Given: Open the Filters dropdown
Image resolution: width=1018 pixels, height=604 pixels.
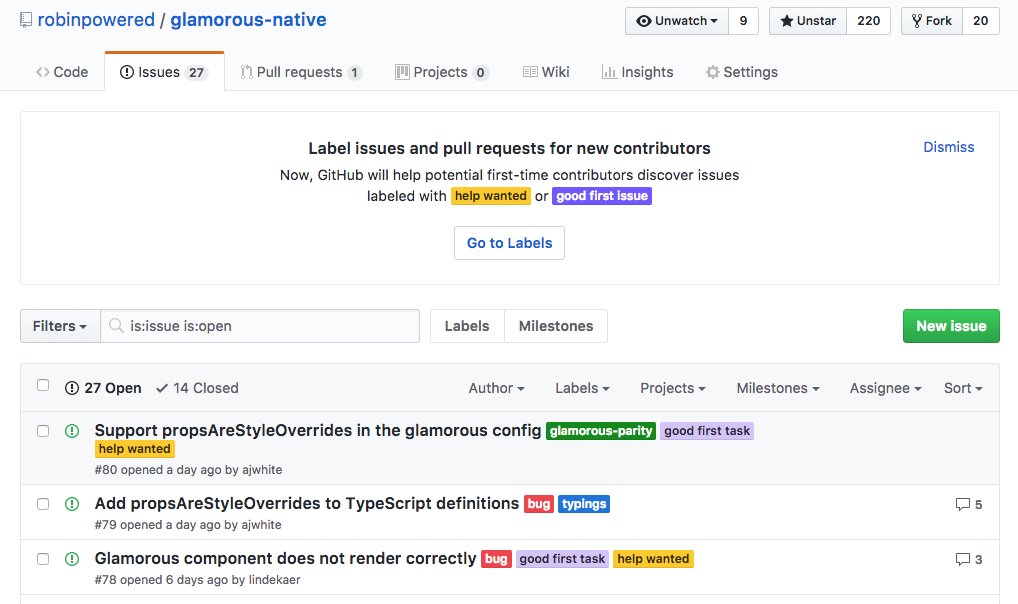Looking at the screenshot, I should [x=60, y=326].
